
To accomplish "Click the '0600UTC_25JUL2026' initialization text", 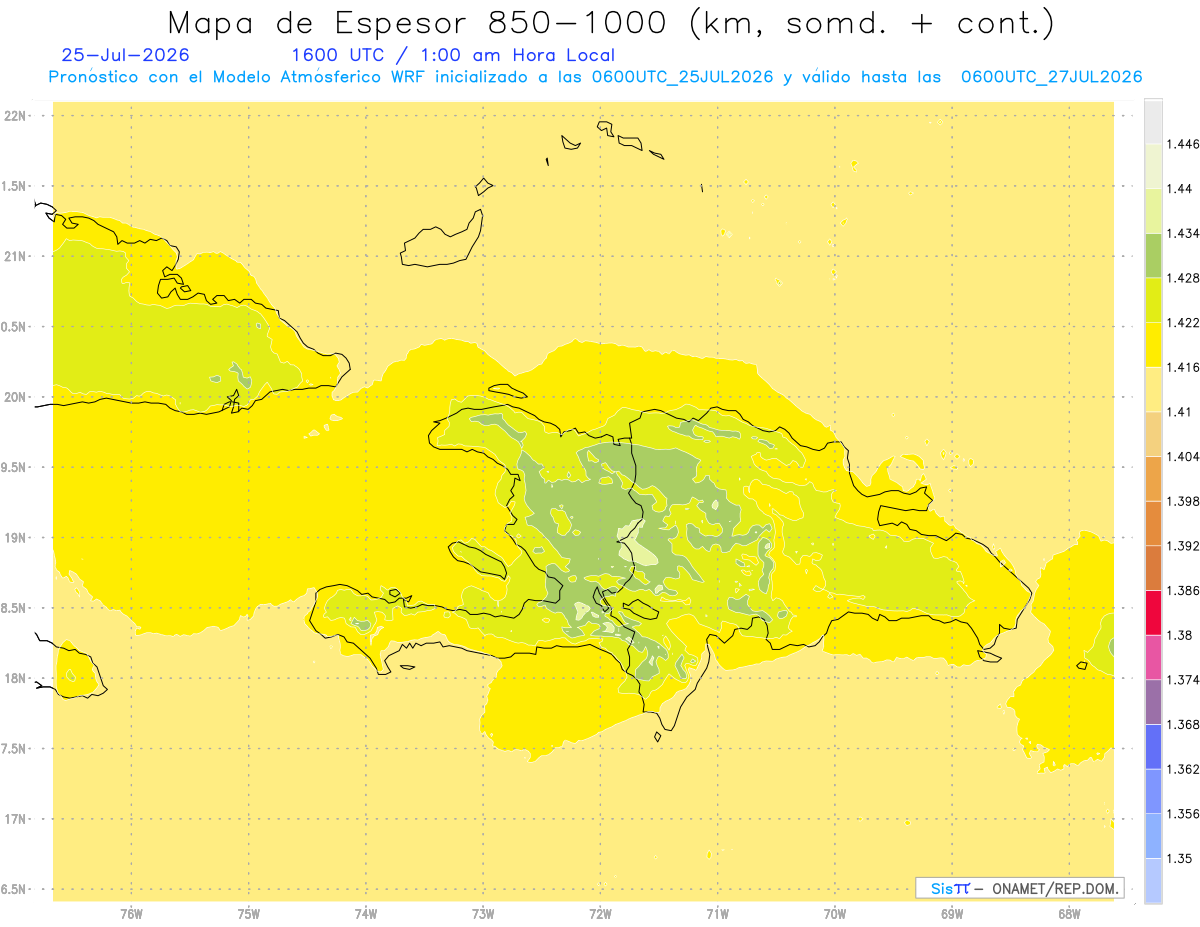I will [683, 77].
